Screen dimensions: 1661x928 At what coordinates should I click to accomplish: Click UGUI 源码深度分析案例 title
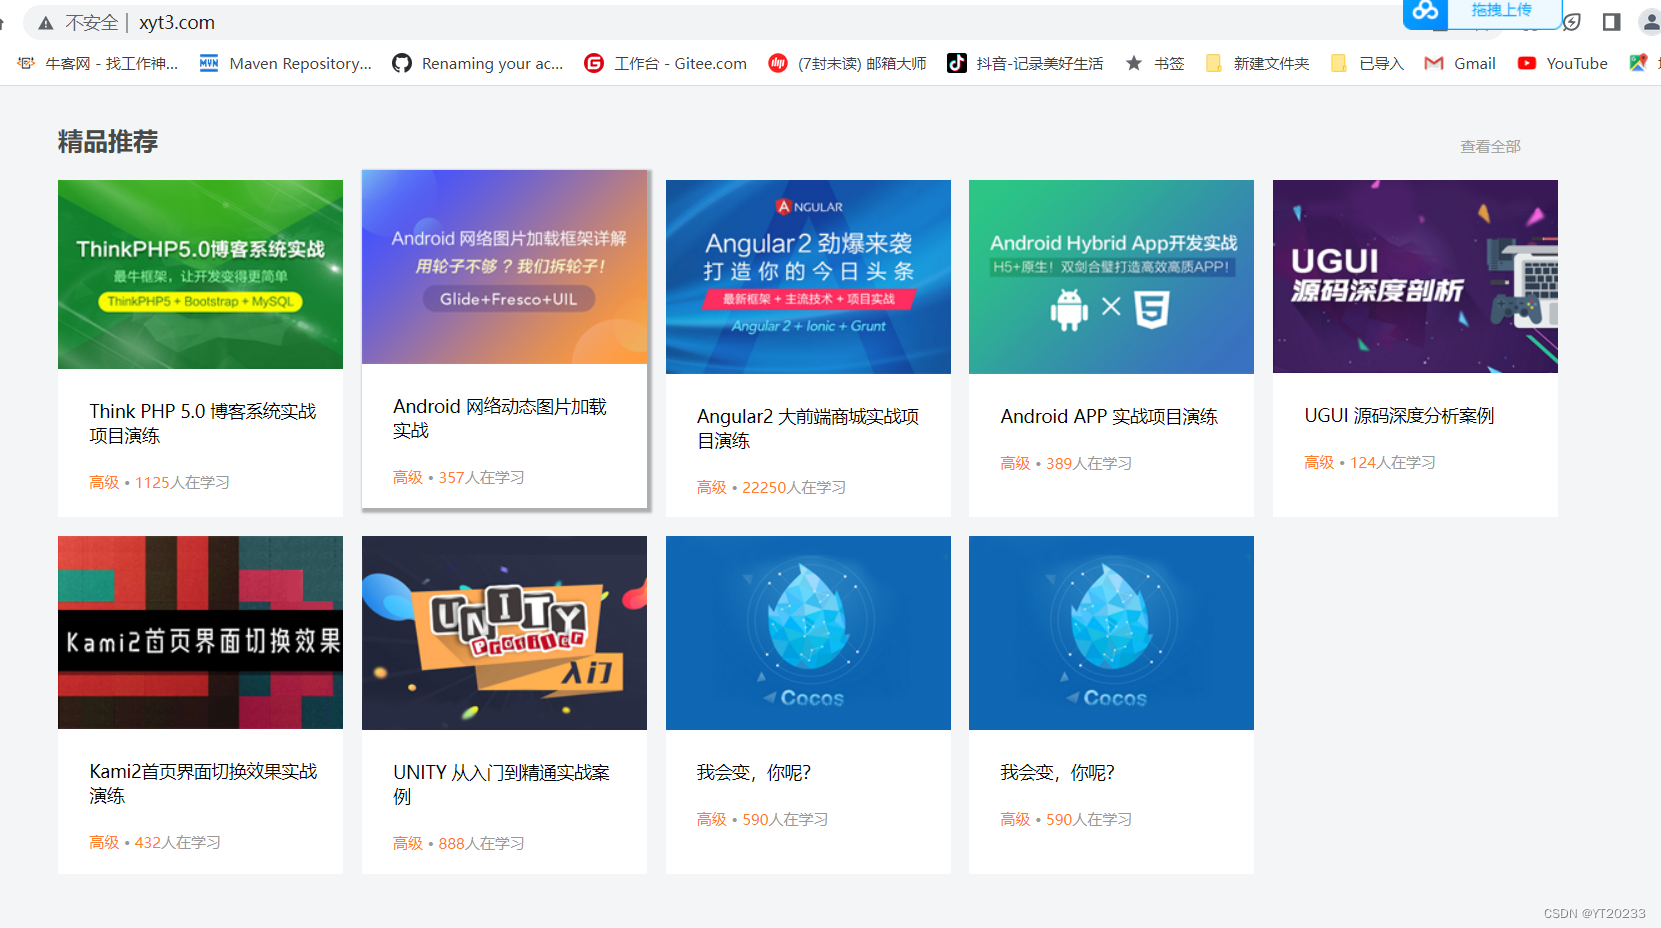1399,415
